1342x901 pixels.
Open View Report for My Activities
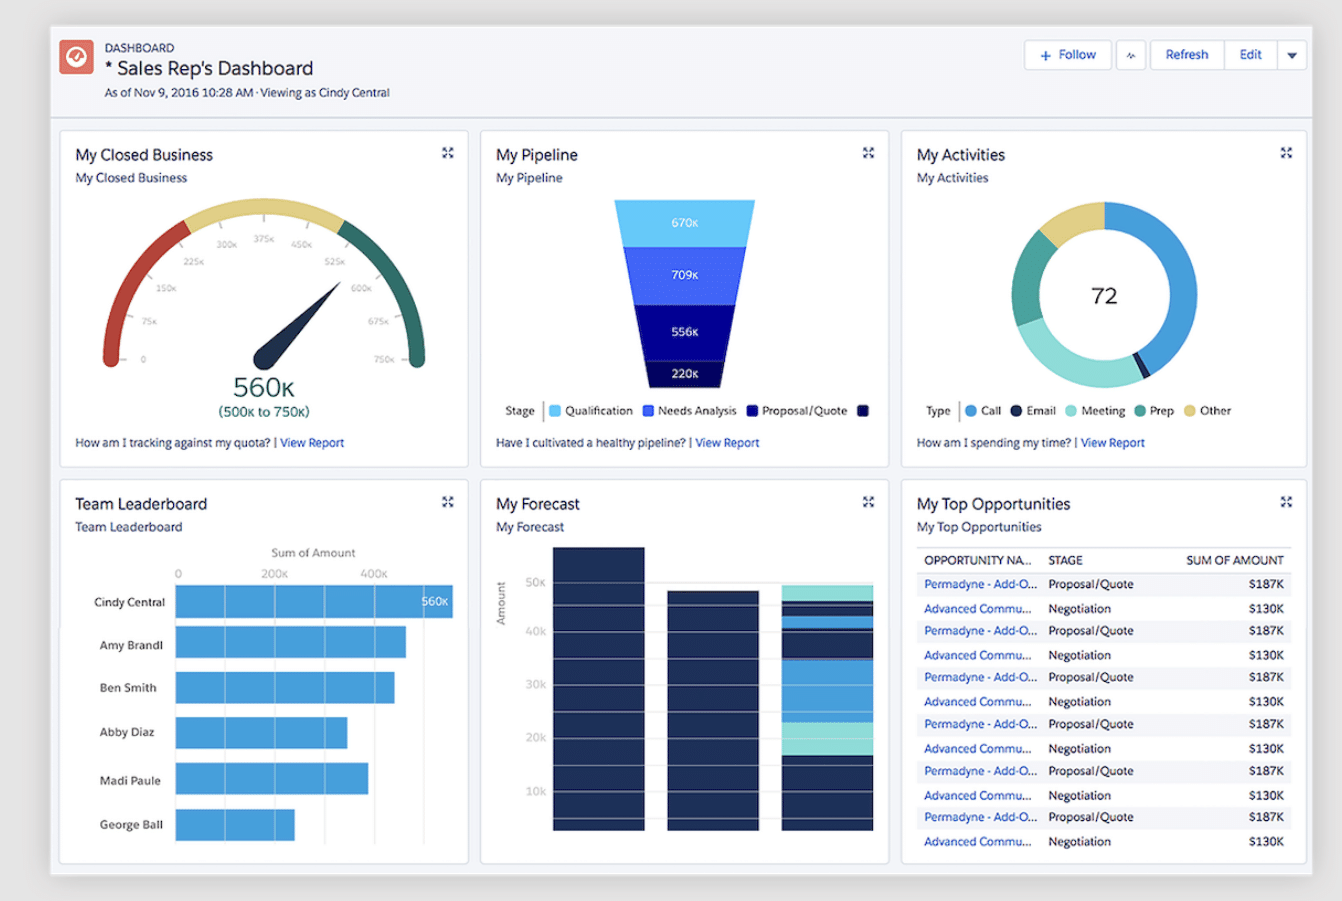[x=1112, y=442]
